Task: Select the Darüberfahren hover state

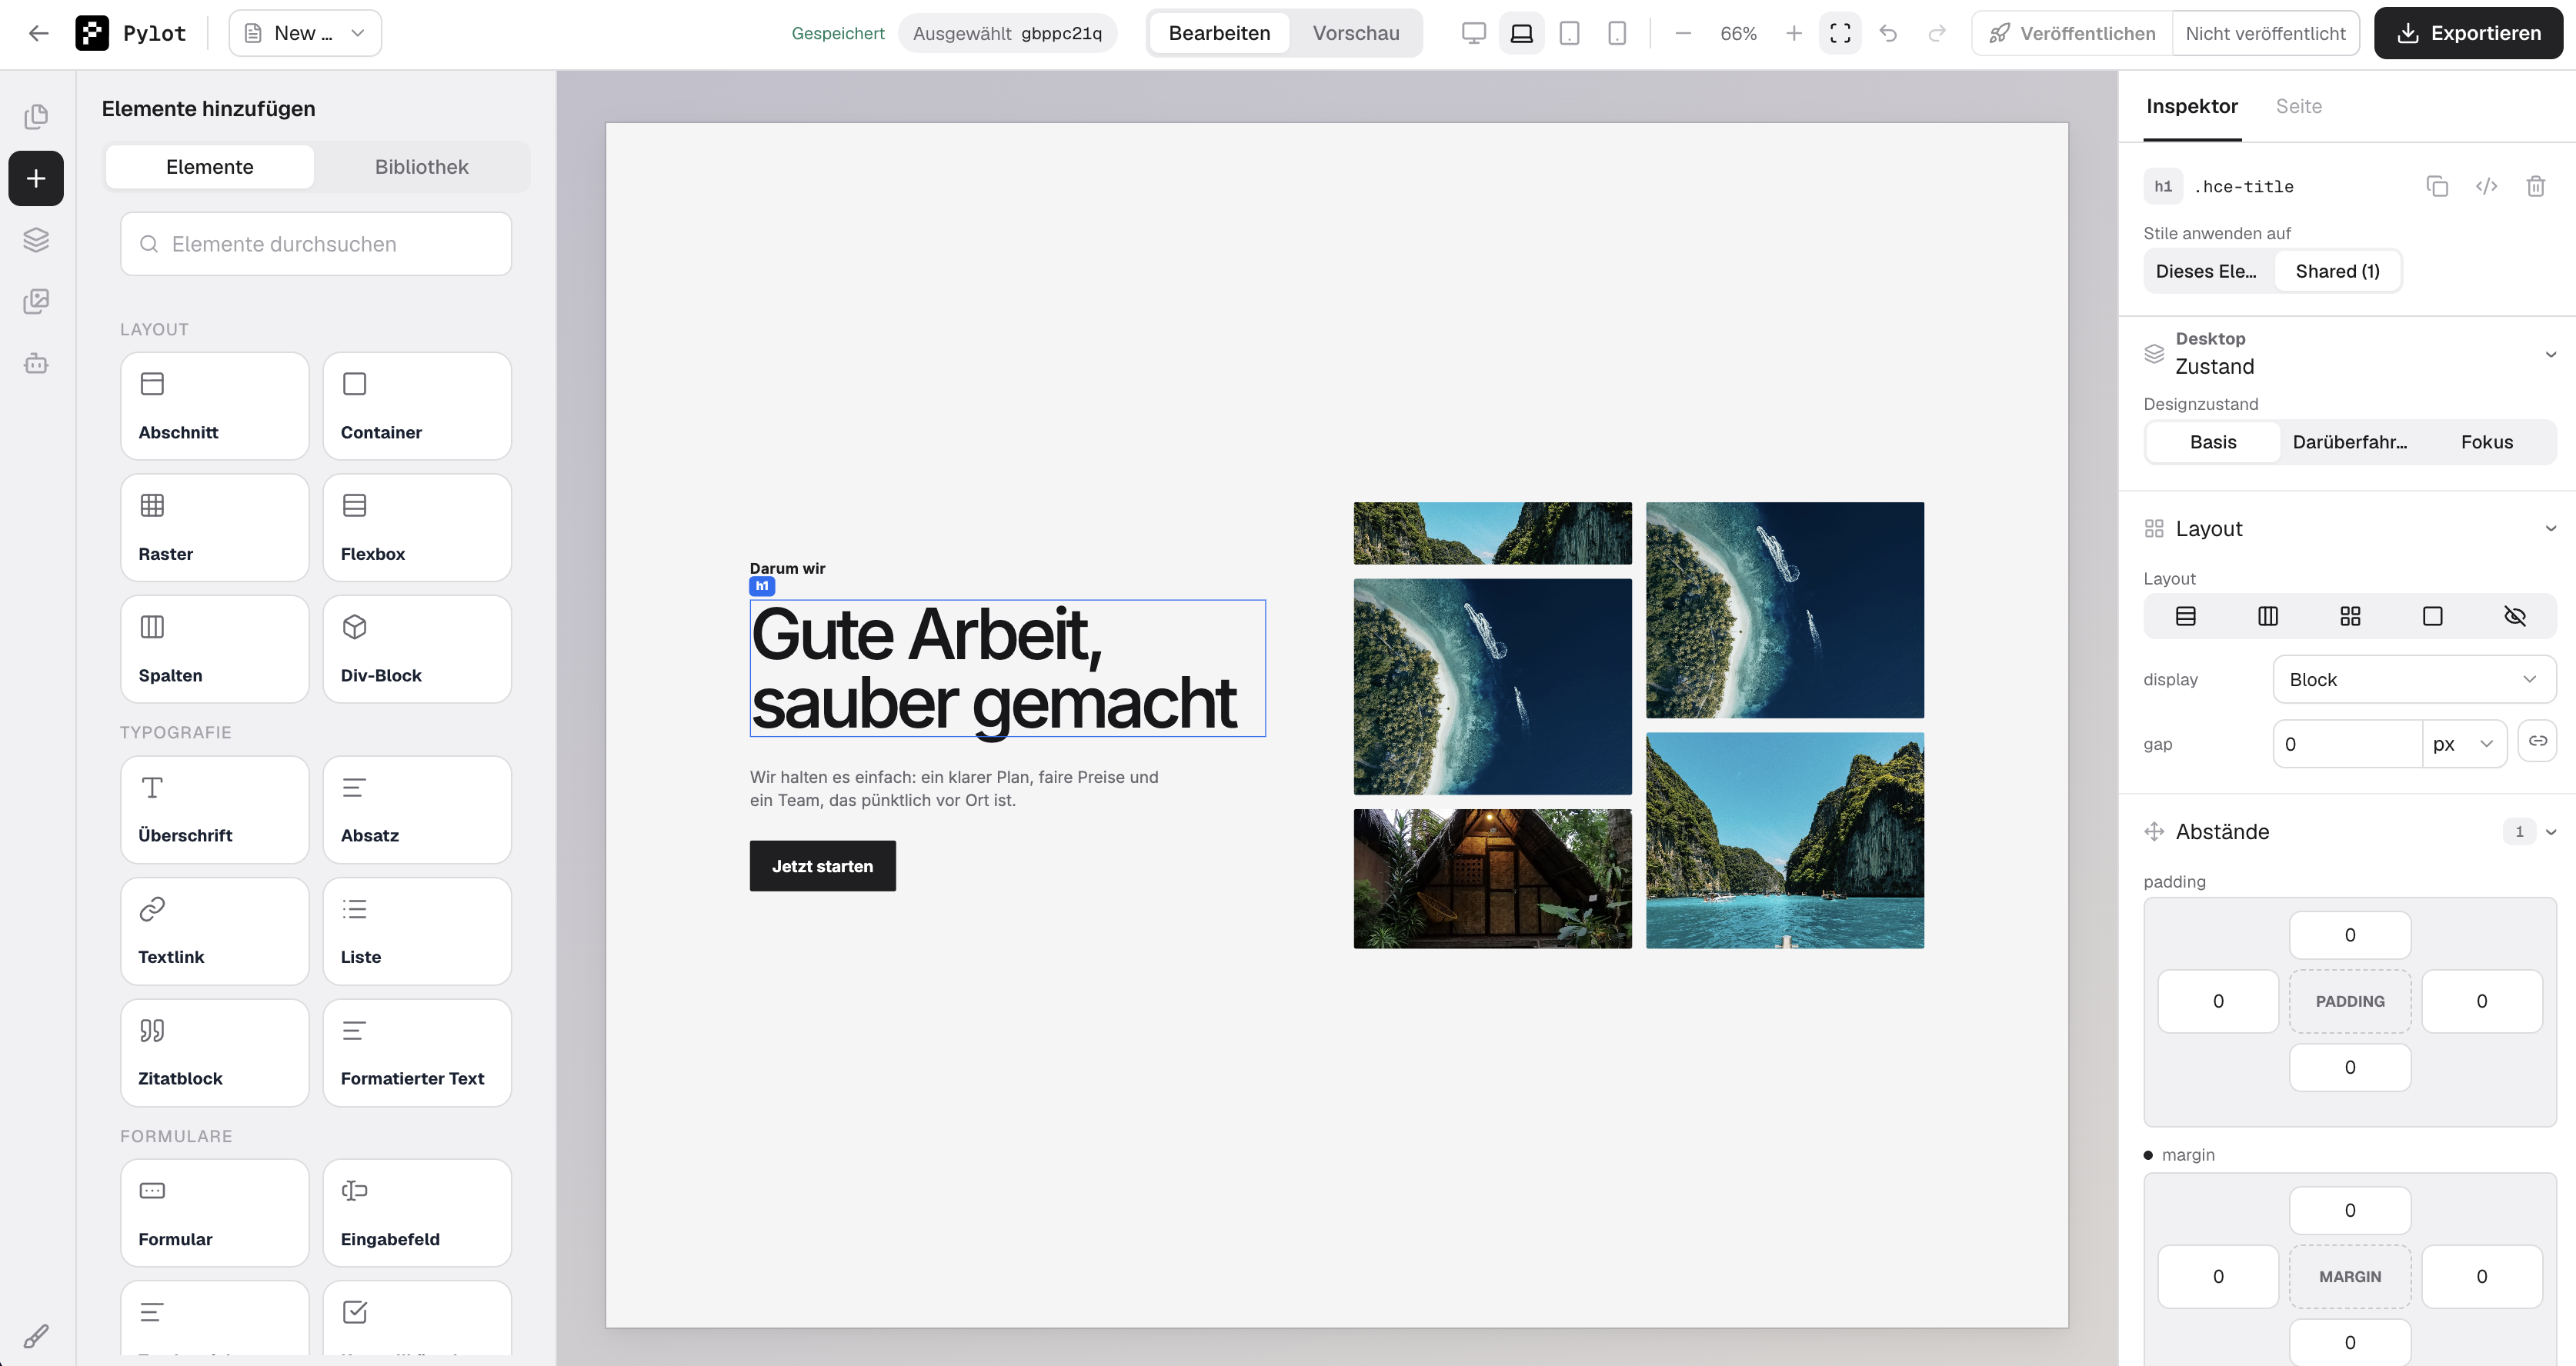Action: pyautogui.click(x=2350, y=442)
